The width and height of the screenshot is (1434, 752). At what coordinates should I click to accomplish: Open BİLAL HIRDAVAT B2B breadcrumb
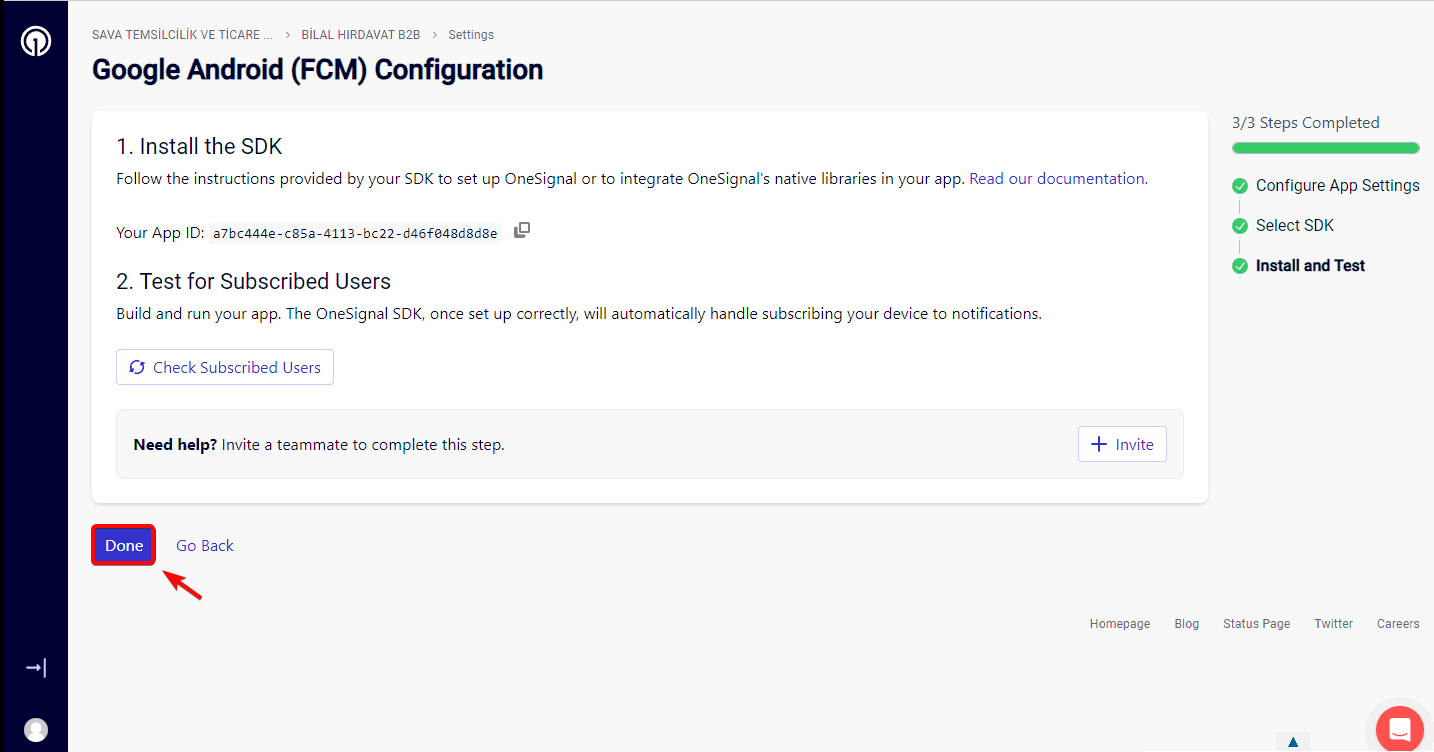tap(361, 34)
